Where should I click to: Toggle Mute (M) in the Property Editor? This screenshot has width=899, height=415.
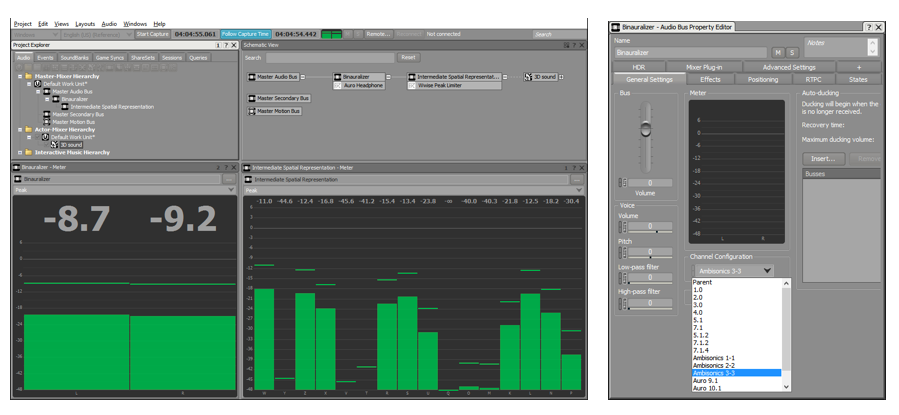pyautogui.click(x=778, y=52)
